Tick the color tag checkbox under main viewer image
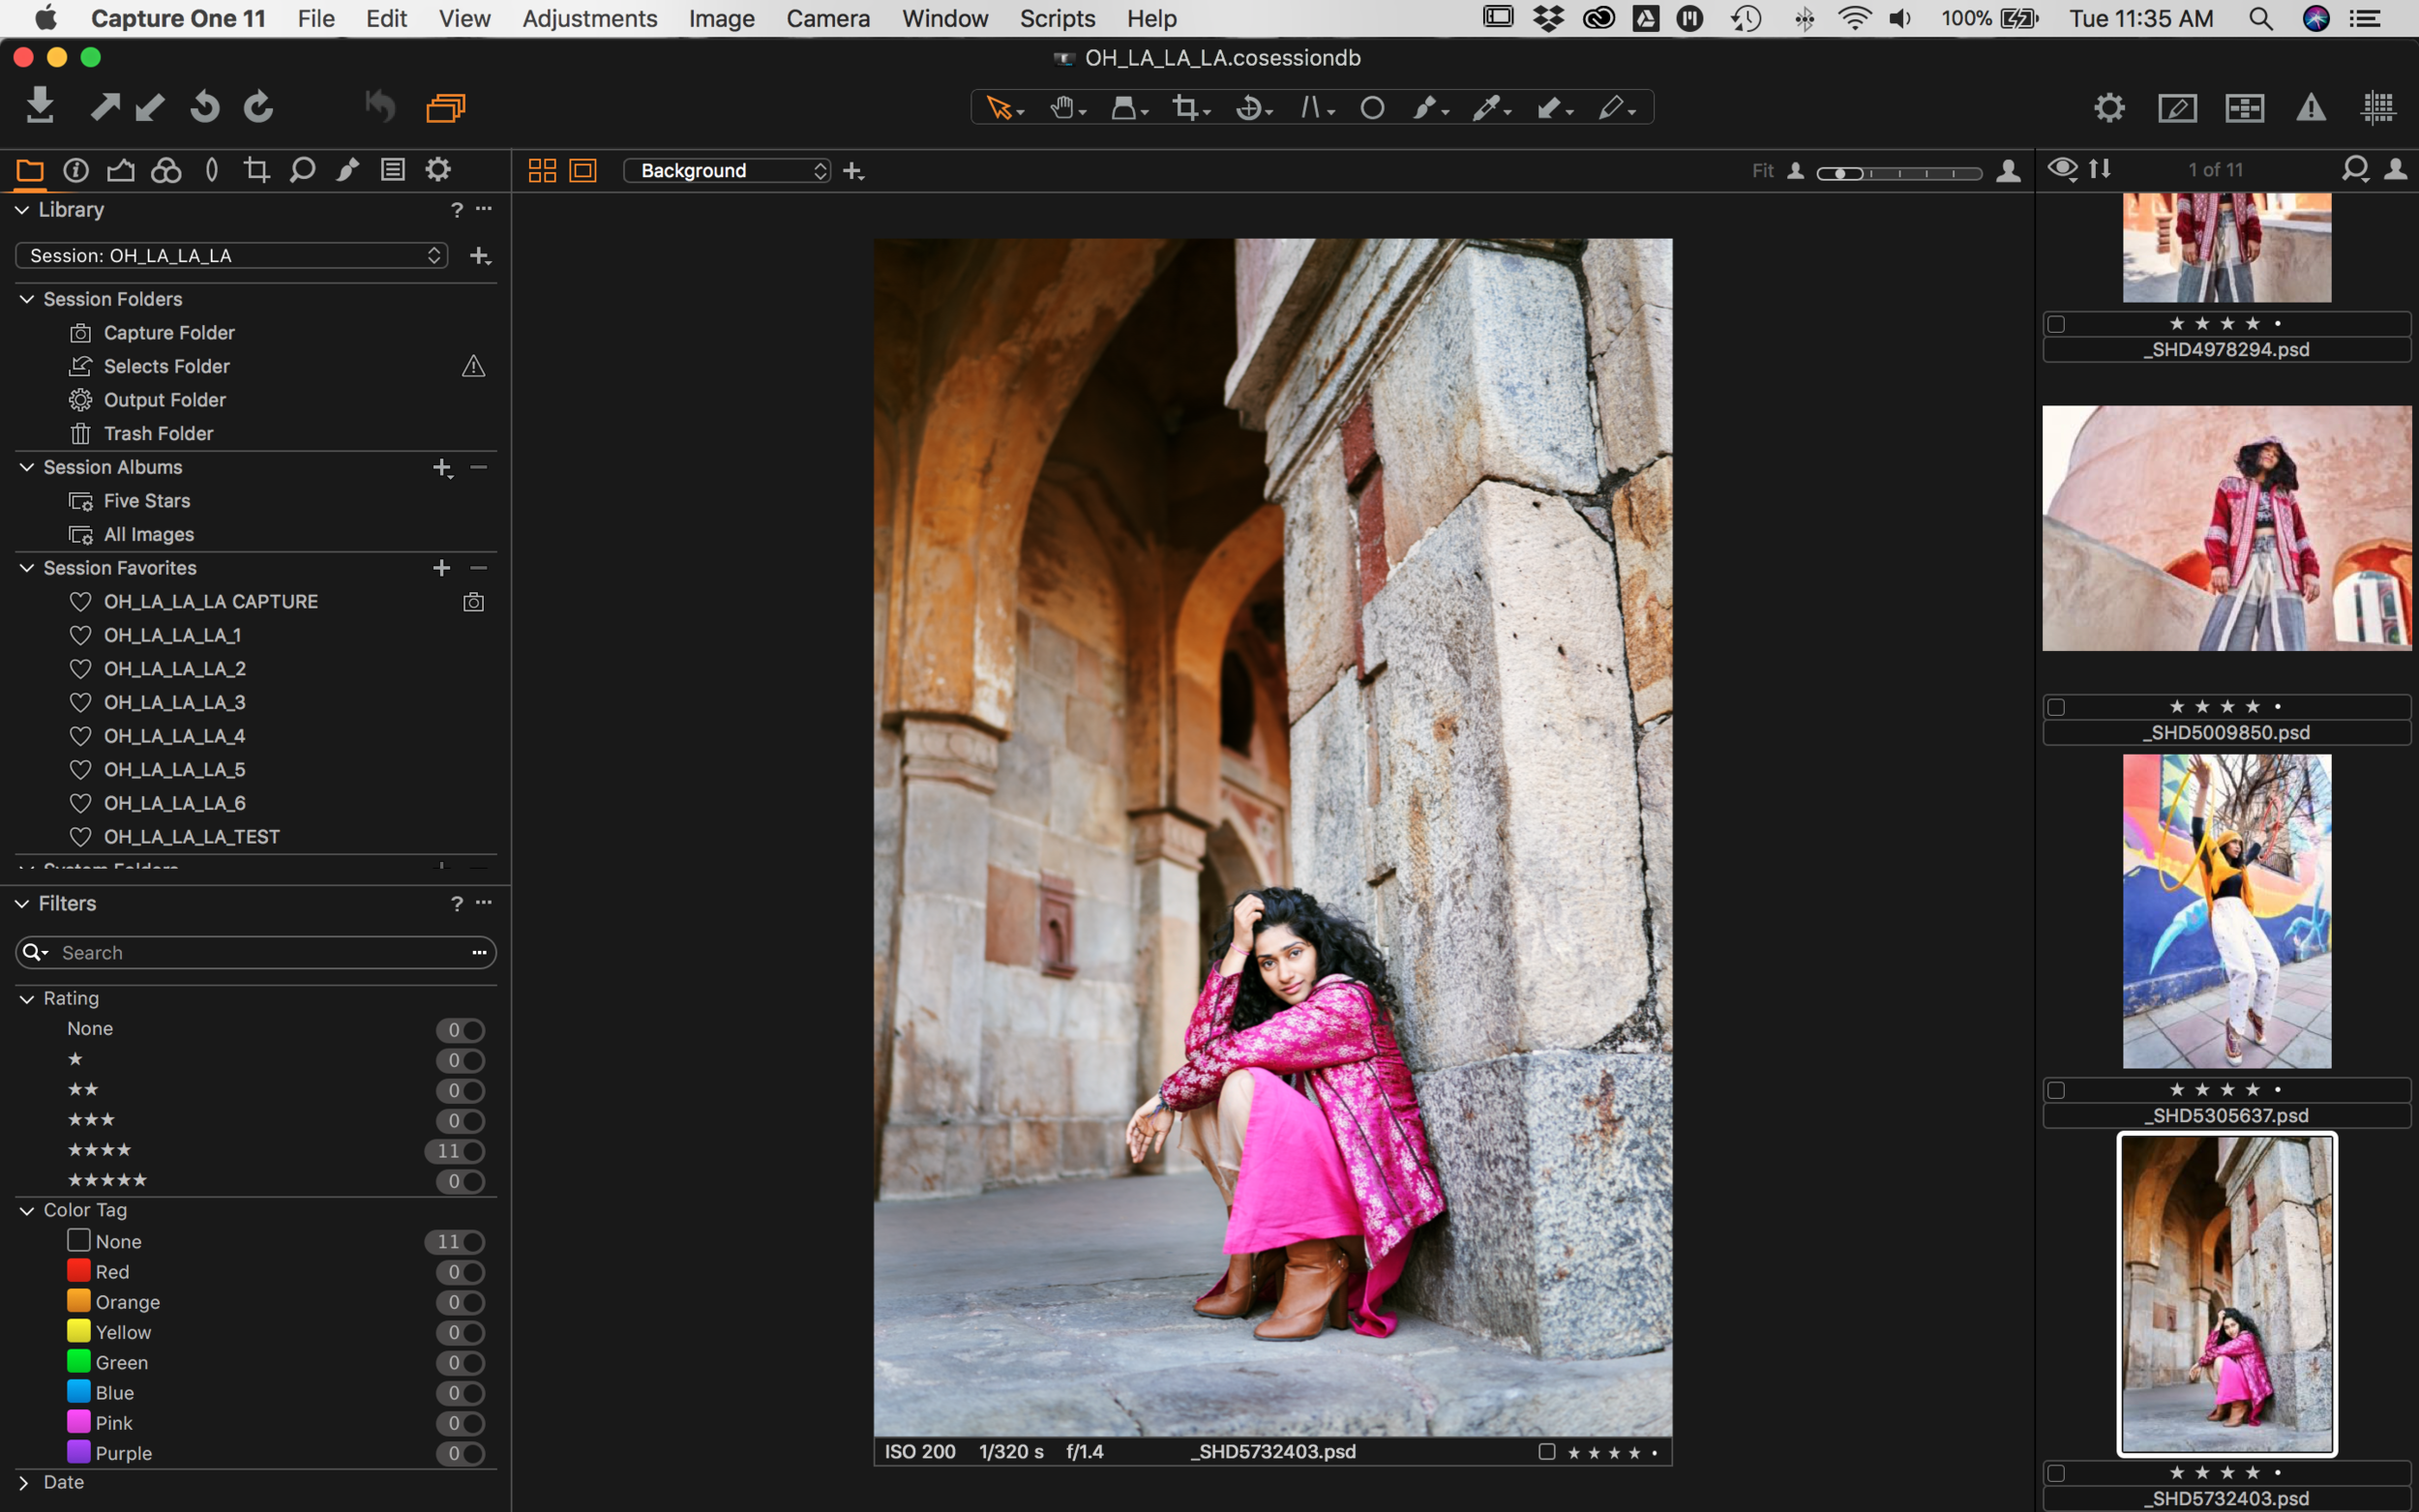 coord(1546,1452)
